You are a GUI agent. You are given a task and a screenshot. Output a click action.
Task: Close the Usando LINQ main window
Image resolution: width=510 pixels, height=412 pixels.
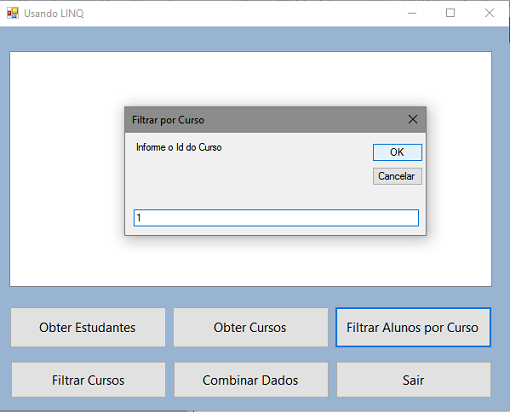coord(489,13)
